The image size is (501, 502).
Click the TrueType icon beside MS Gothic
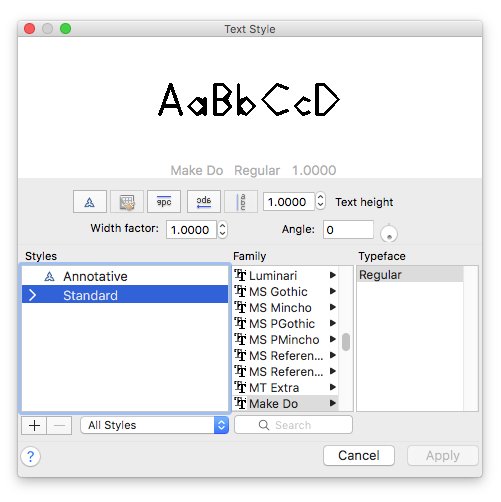click(240, 291)
